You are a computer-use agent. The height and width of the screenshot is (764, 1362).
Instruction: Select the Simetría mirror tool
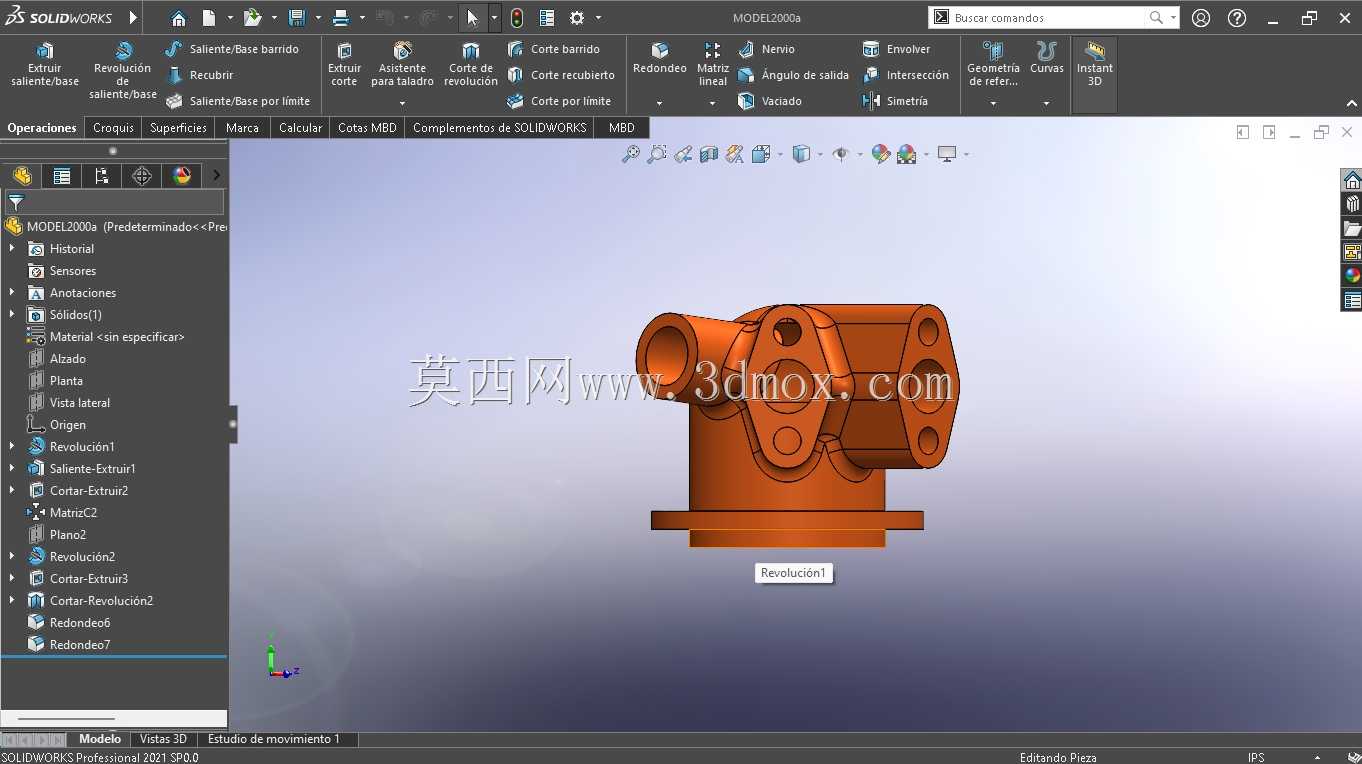895,101
